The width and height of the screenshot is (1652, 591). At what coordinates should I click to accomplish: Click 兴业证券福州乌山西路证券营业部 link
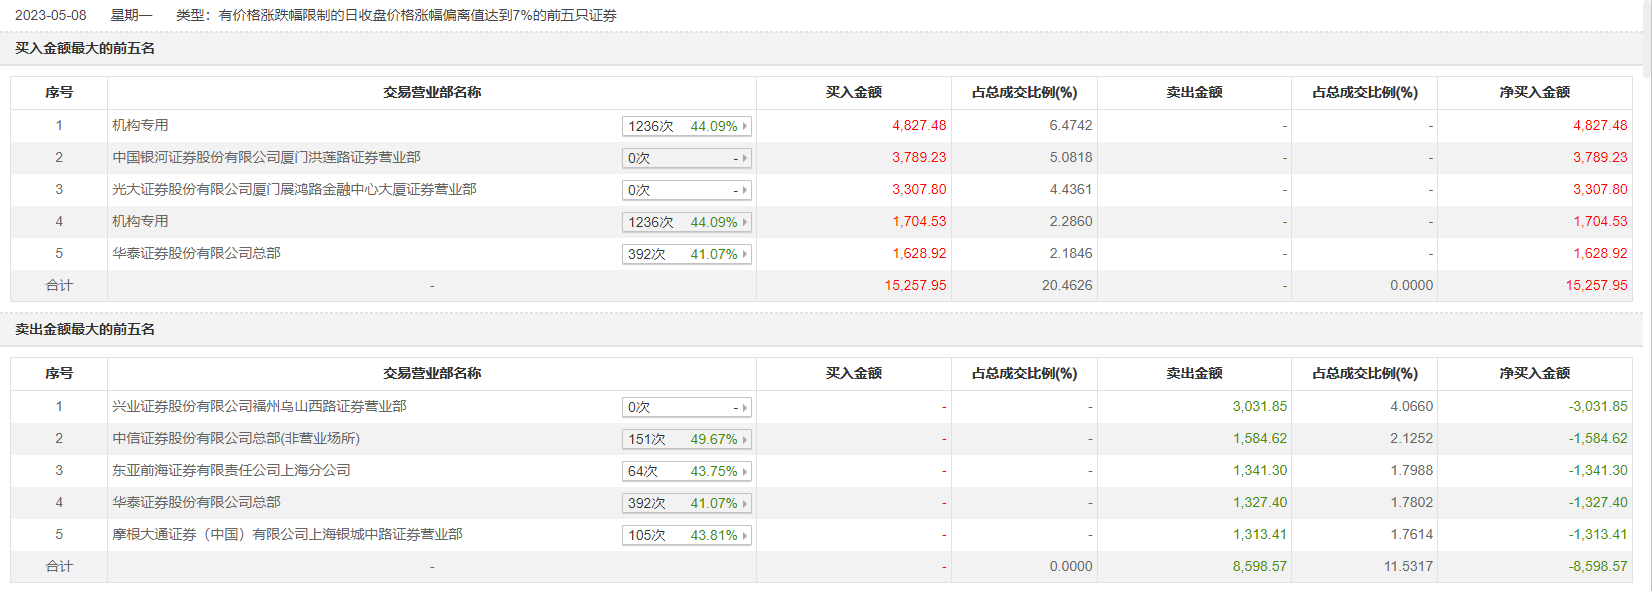(259, 406)
